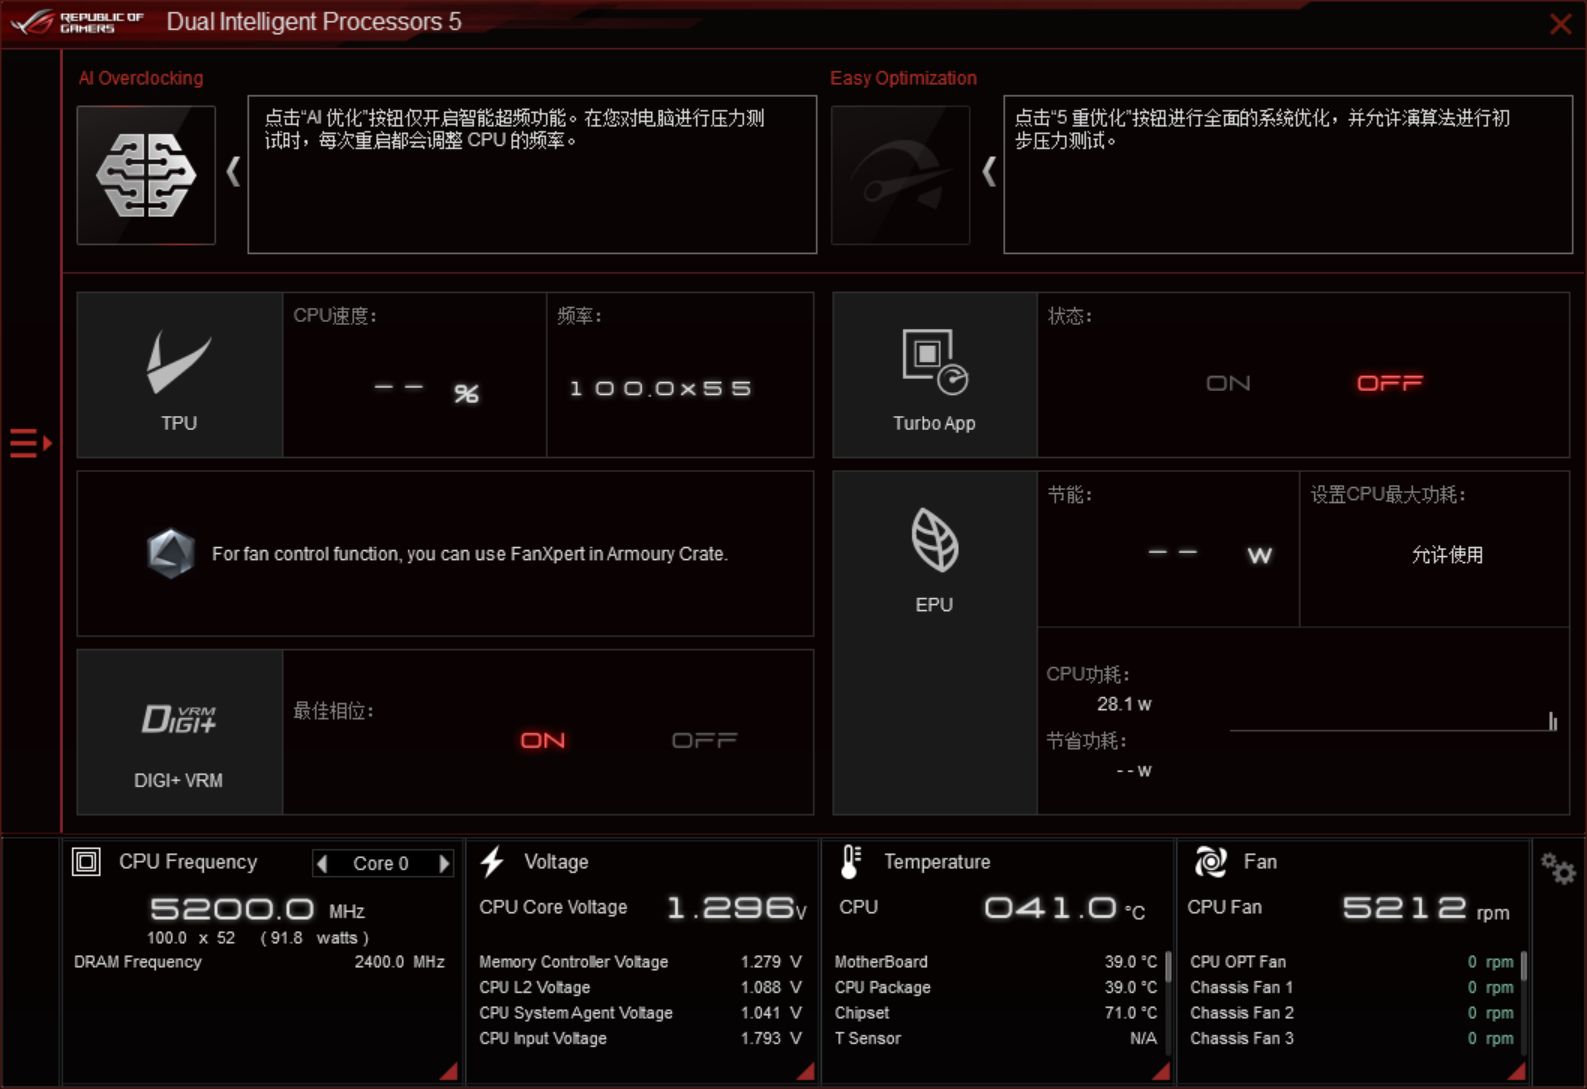Click the CPU Fan 5212 rpm readout
1587x1089 pixels.
(x=1425, y=908)
